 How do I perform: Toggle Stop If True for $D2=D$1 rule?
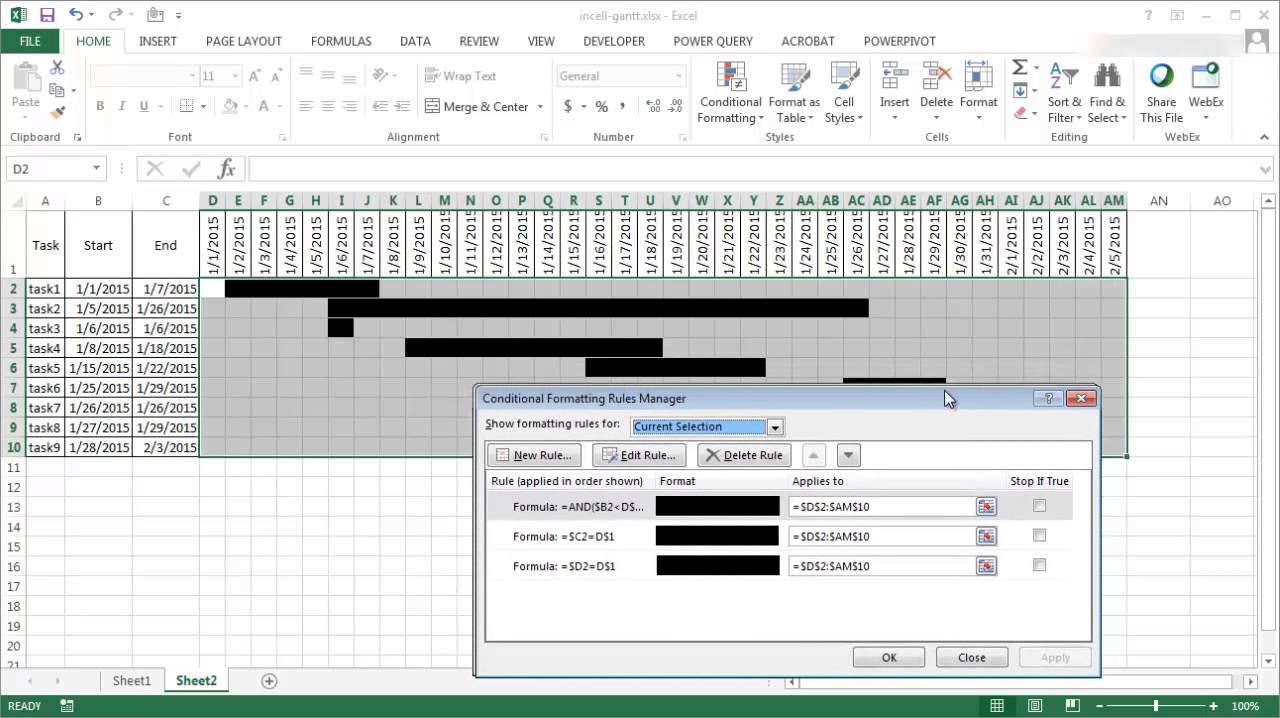tap(1039, 566)
